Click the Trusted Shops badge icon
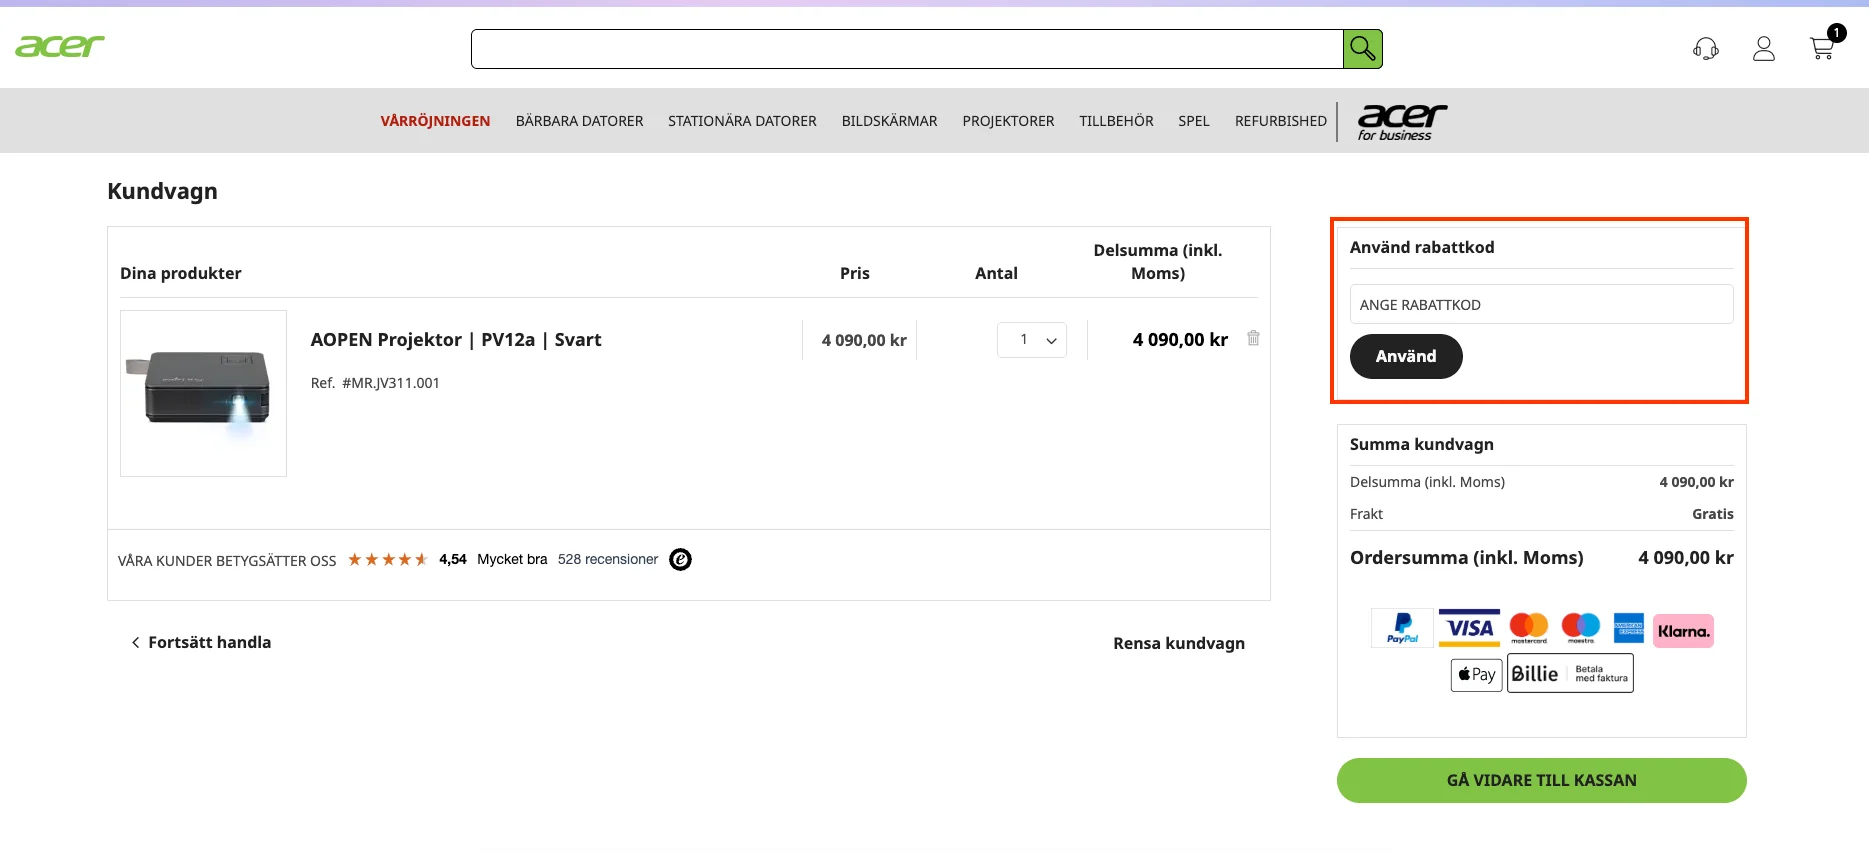The width and height of the screenshot is (1869, 854). [680, 560]
